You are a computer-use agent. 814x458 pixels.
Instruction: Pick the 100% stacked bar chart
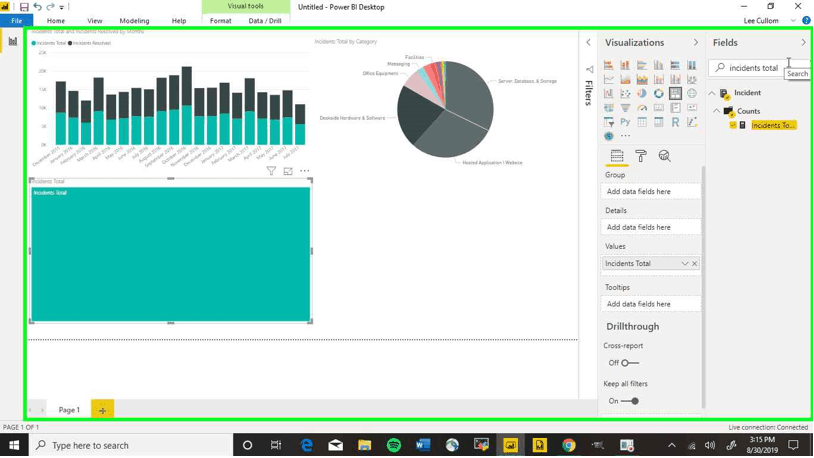pyautogui.click(x=675, y=65)
